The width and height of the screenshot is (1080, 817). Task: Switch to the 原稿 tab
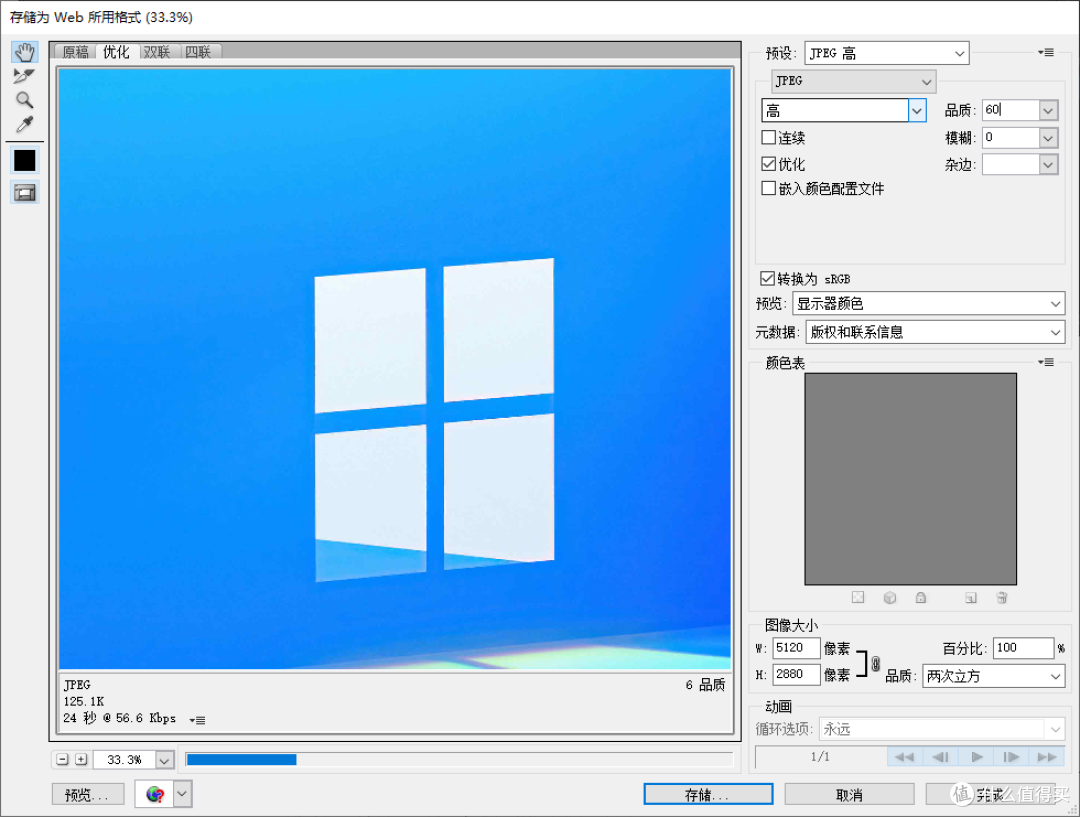[x=76, y=52]
